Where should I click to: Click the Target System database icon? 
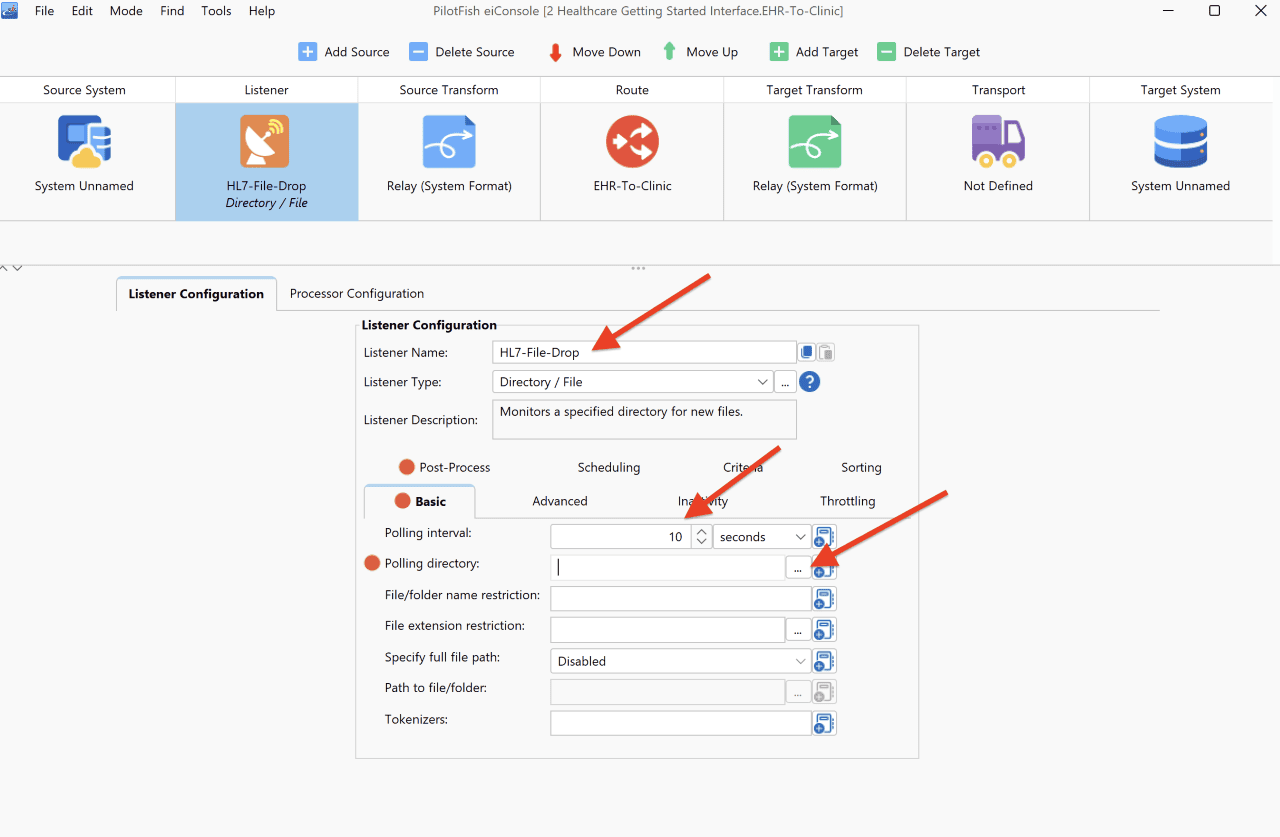click(x=1181, y=141)
